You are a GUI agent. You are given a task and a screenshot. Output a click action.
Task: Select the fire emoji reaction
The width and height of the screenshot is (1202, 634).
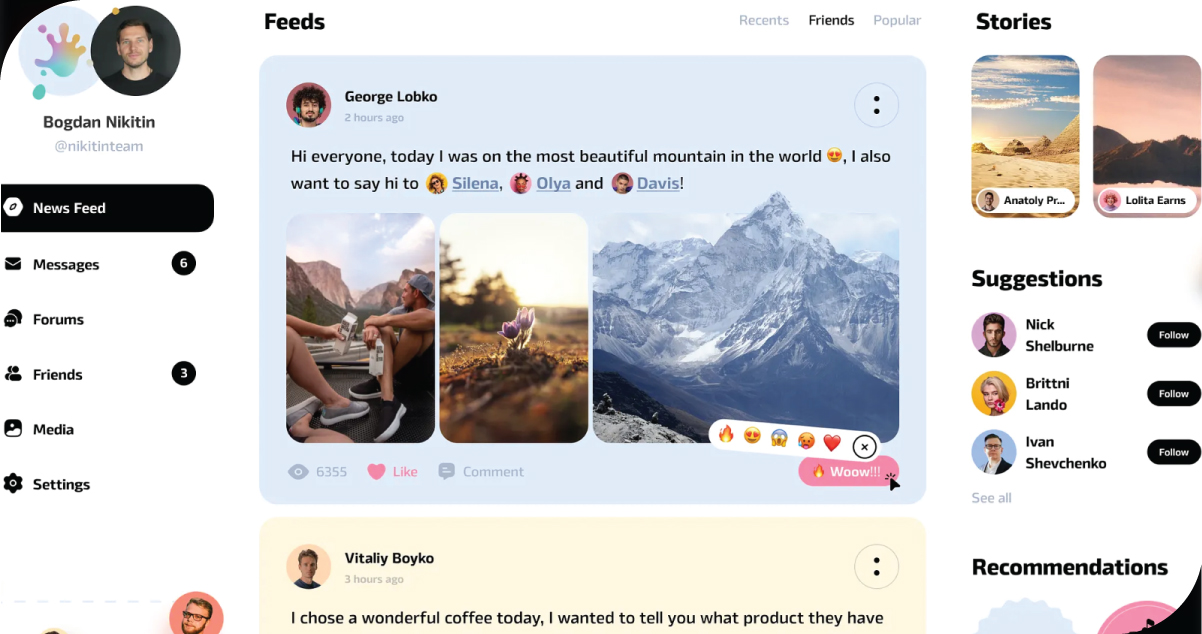point(727,438)
